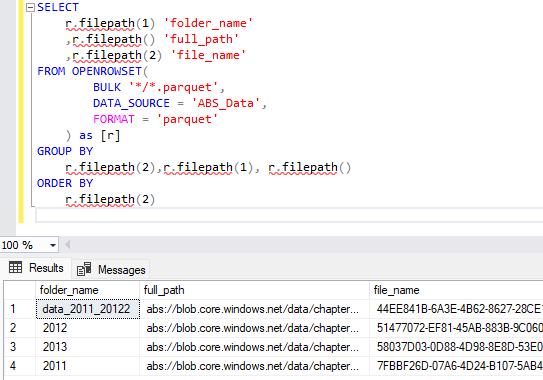This screenshot has height=380, width=543.
Task: Select full_path cell in row 2
Action: coord(255,328)
